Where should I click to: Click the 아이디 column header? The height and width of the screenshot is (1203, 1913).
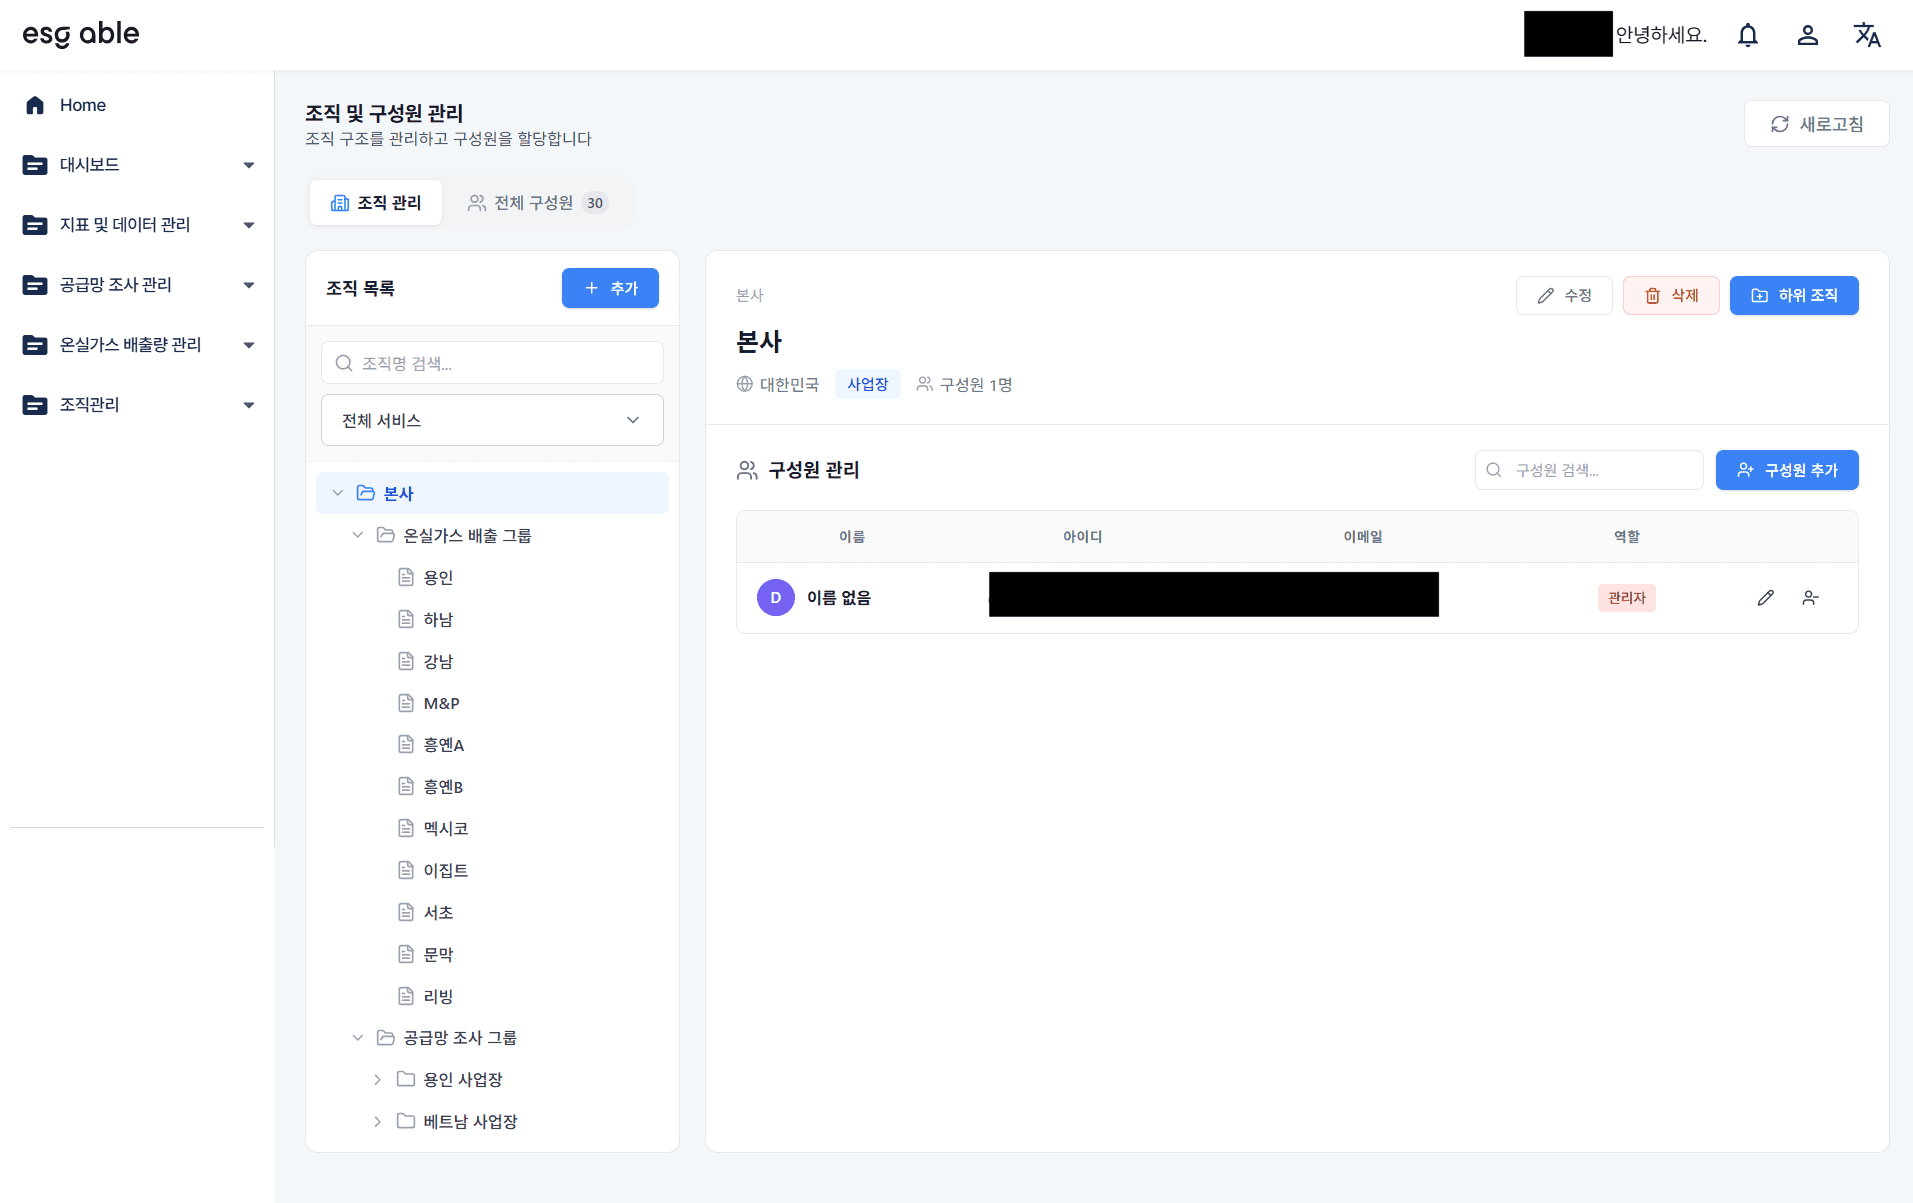point(1082,537)
